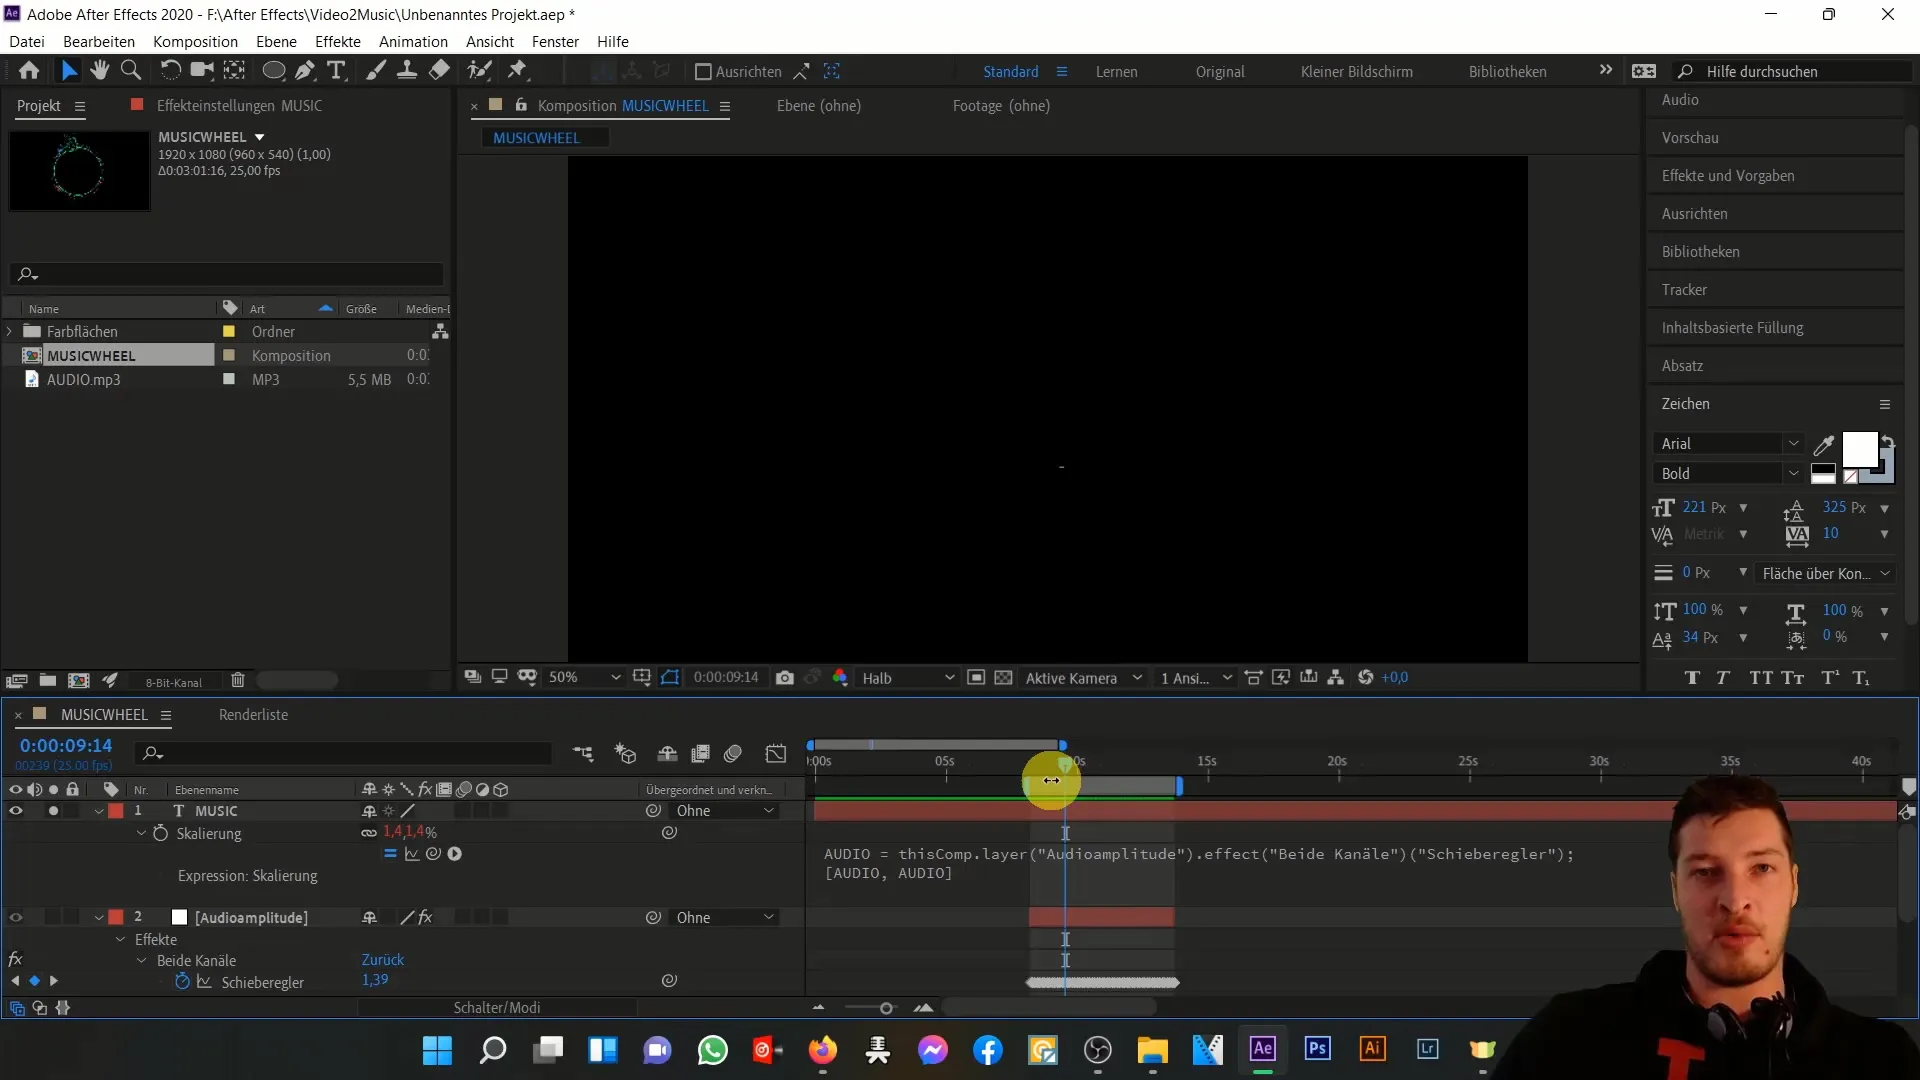The width and height of the screenshot is (1920, 1080).
Task: Expand the Farbflächen folder
Action: 10,332
